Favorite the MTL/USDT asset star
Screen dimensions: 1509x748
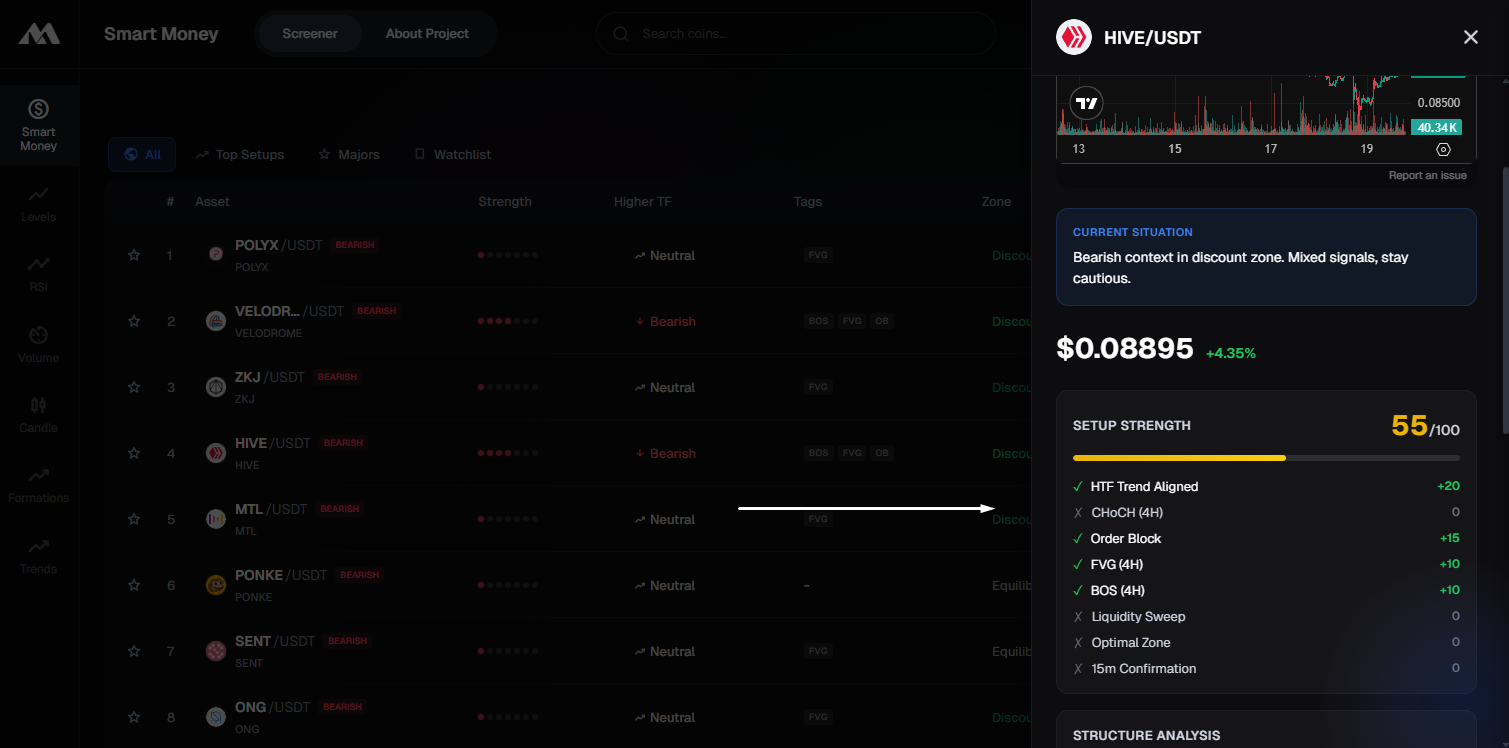[x=134, y=520]
